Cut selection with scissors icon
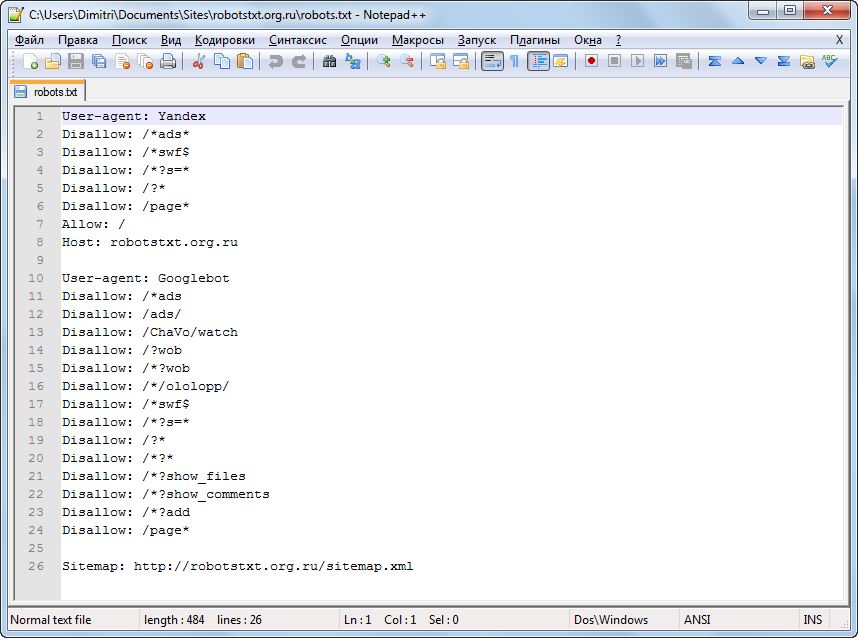Screen dimensions: 858x638 tap(199, 61)
